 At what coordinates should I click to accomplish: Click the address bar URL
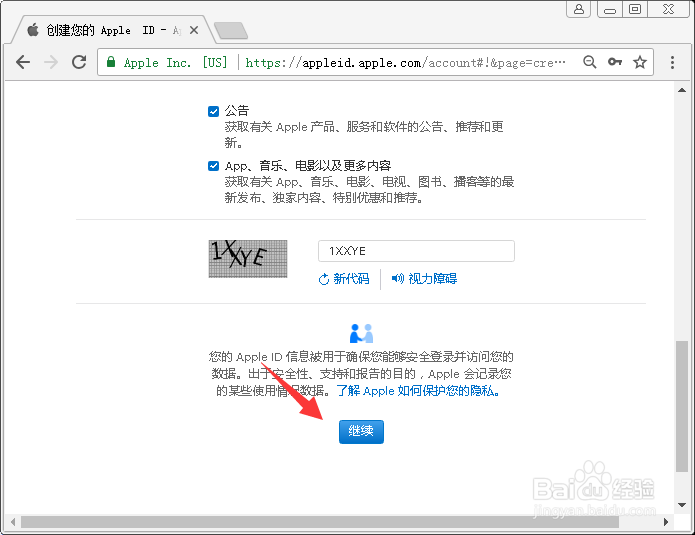coord(405,63)
